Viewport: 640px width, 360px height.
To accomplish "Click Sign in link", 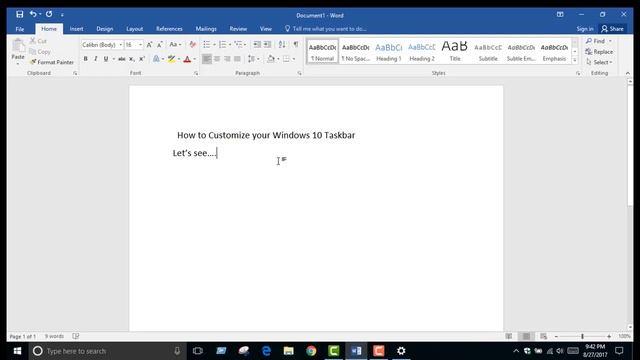I will (585, 29).
